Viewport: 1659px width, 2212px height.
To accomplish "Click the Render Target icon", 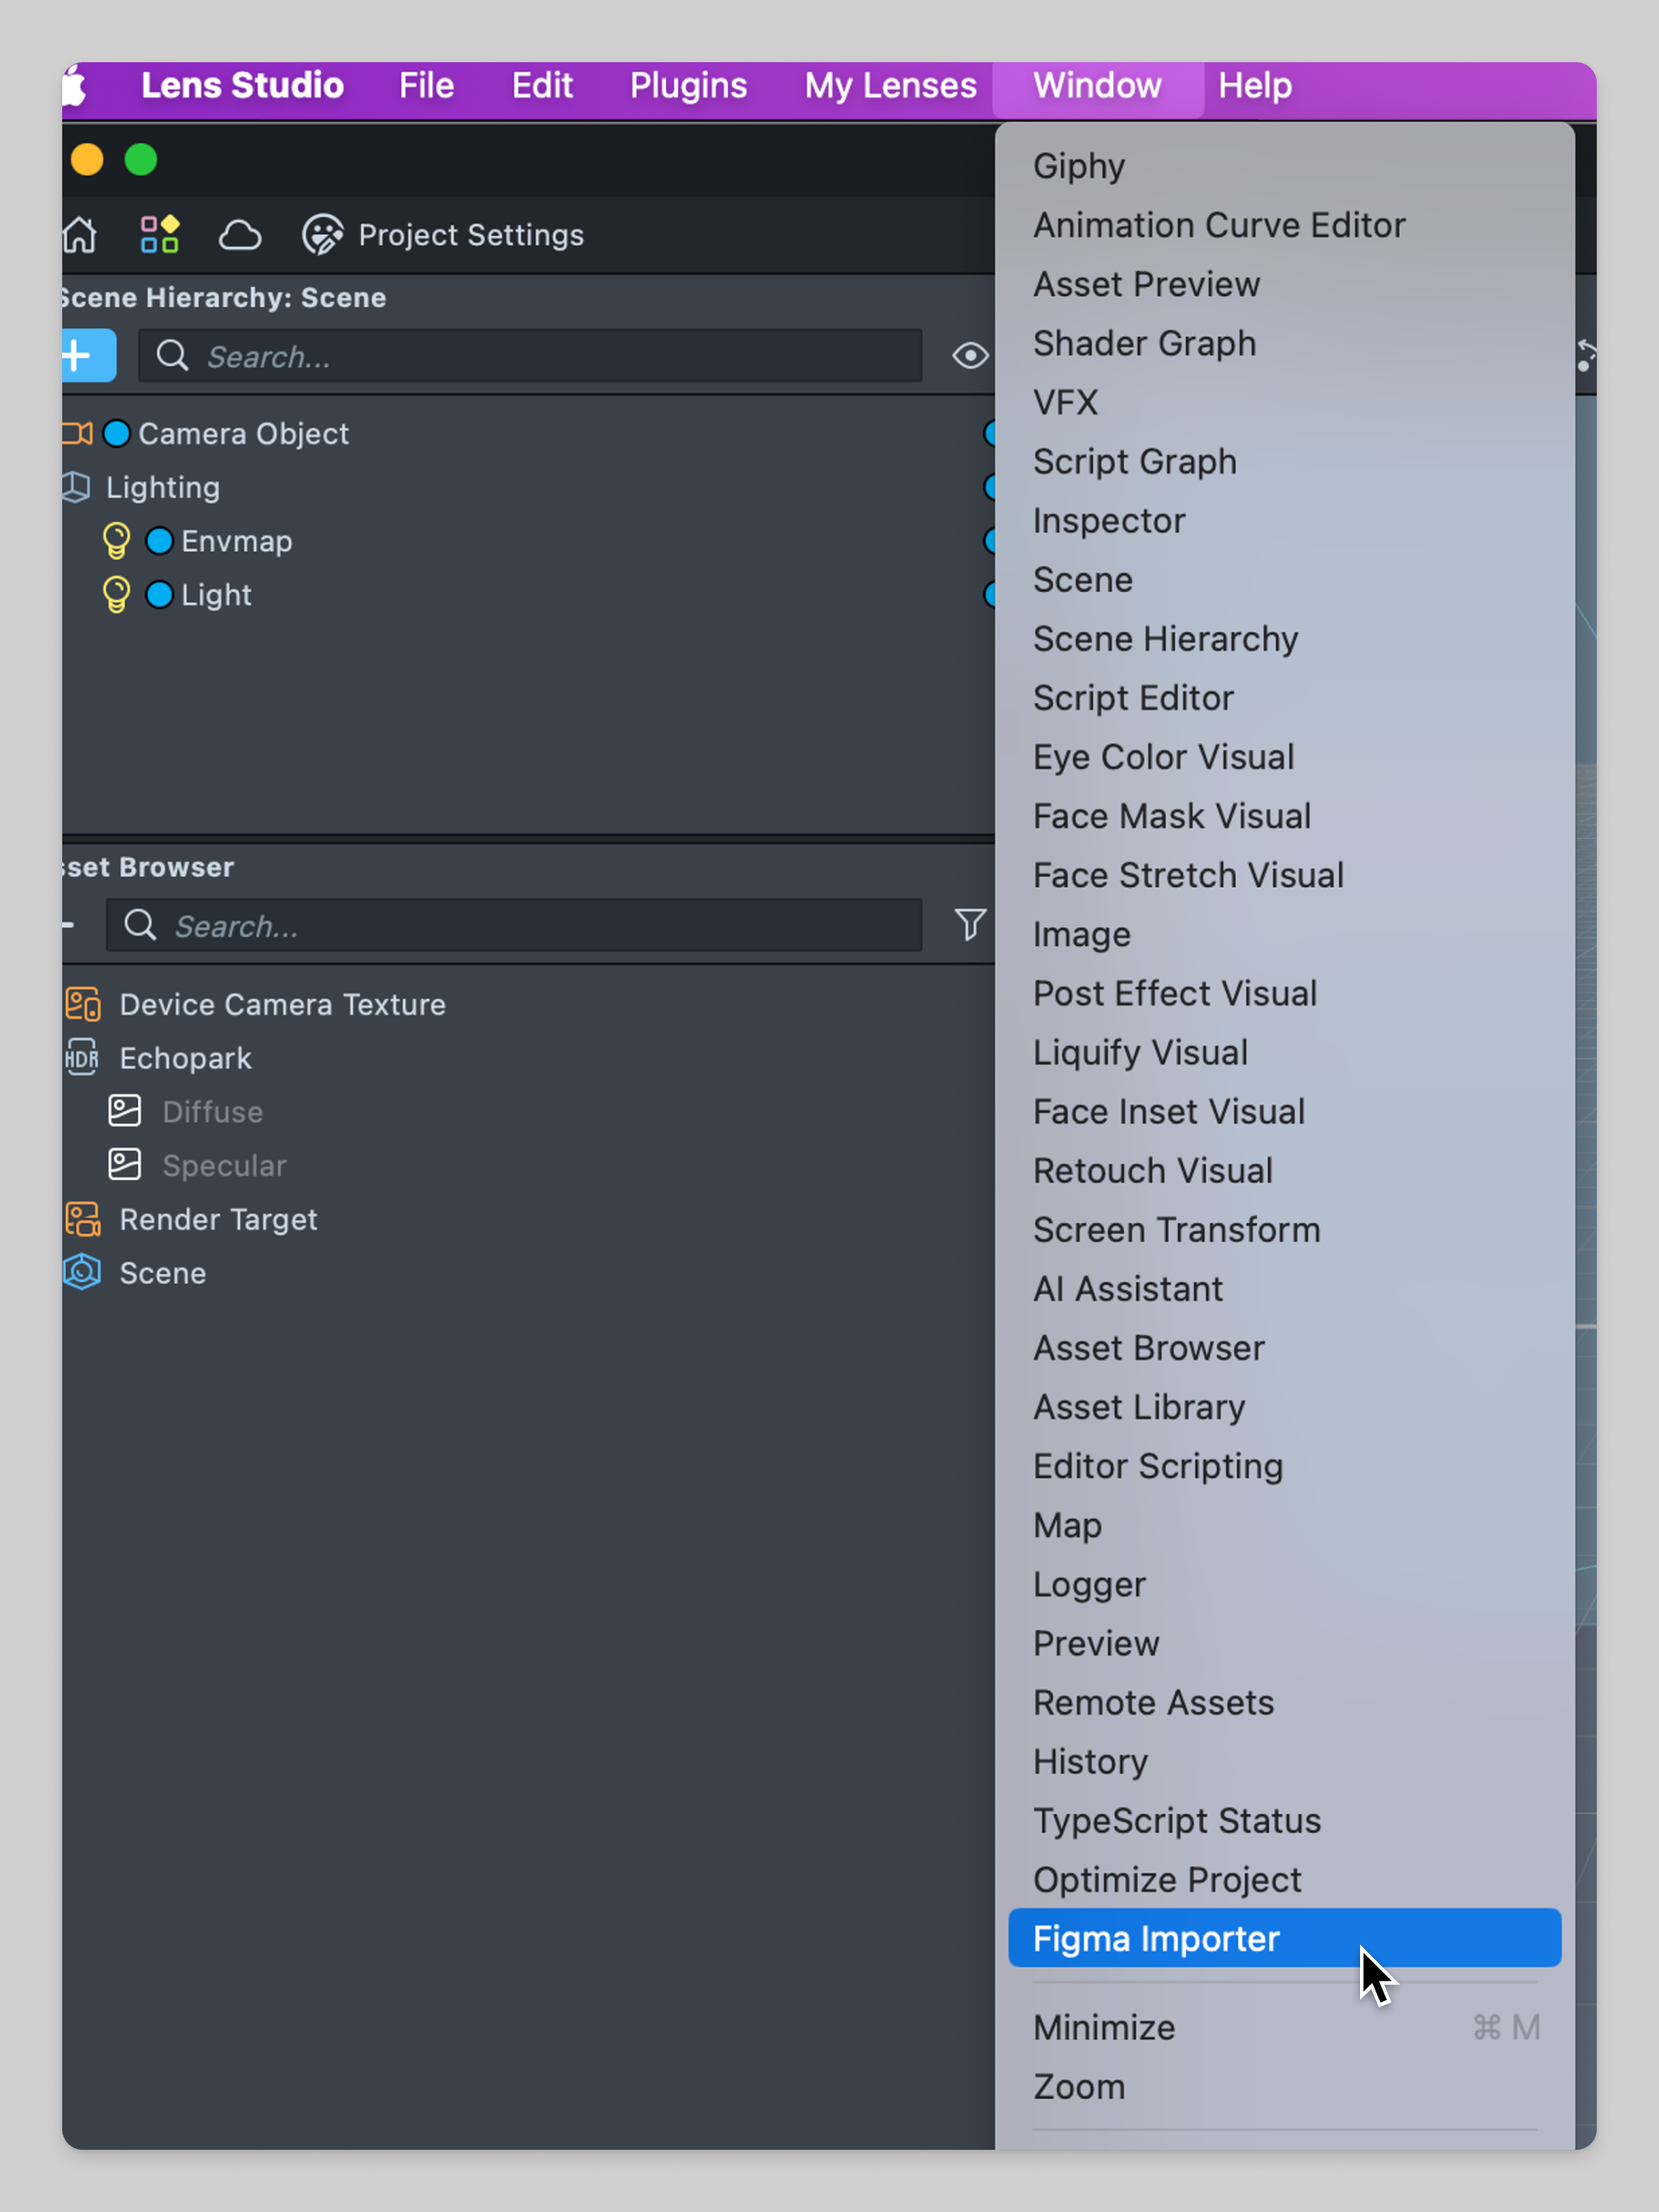I will (83, 1219).
